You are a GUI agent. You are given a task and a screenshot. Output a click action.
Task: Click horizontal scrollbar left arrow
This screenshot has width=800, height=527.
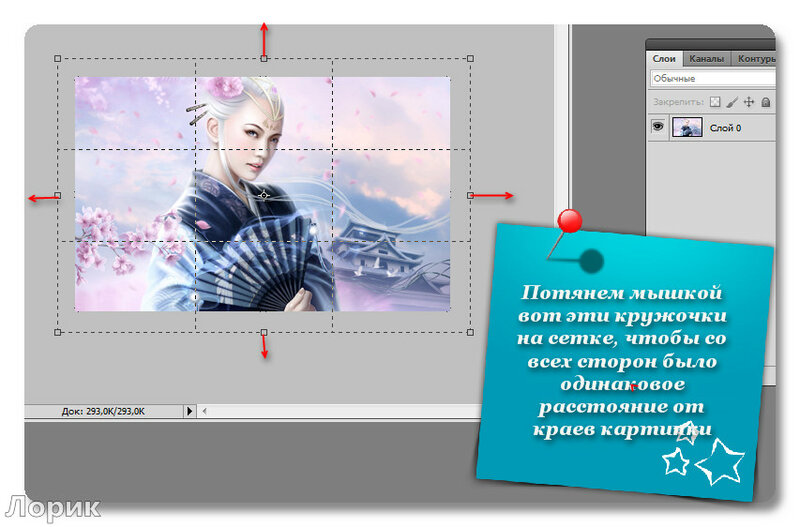(204, 411)
